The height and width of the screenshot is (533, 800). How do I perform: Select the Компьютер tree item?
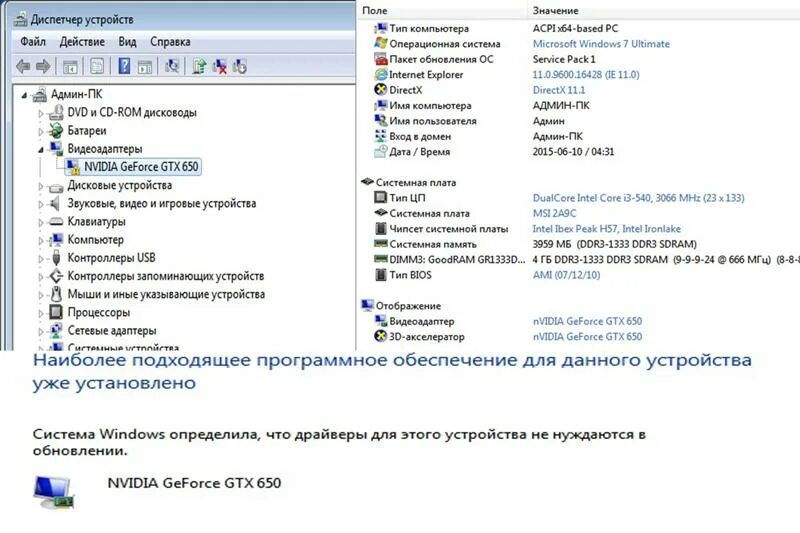click(x=95, y=240)
